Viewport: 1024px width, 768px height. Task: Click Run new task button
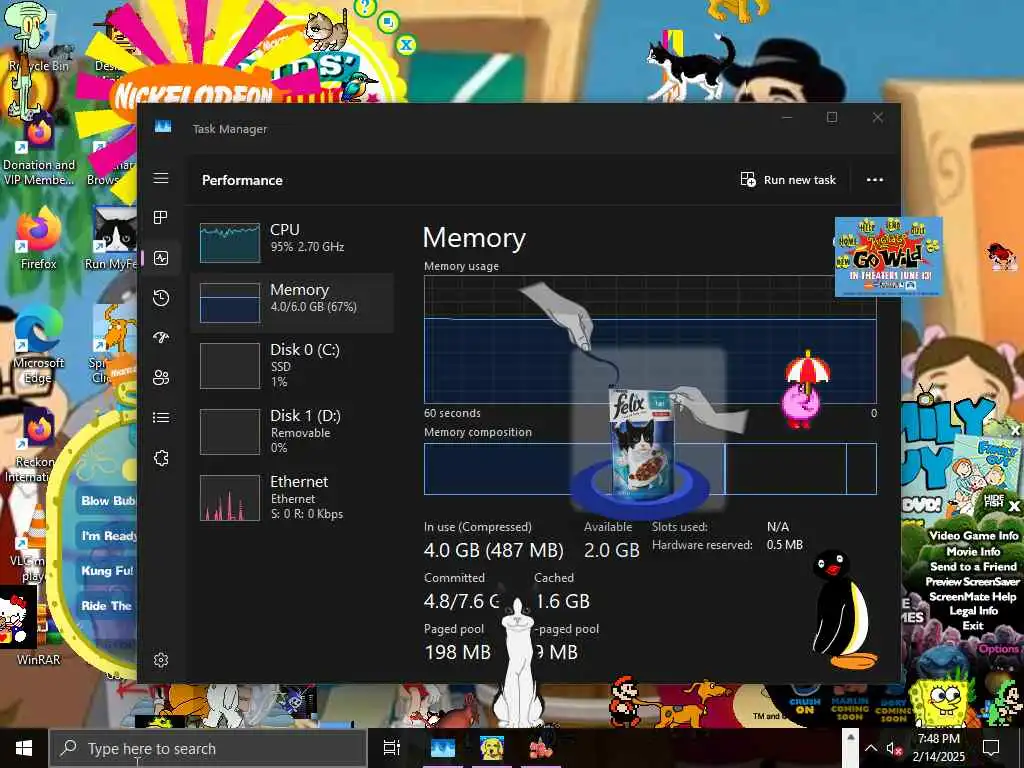(788, 180)
